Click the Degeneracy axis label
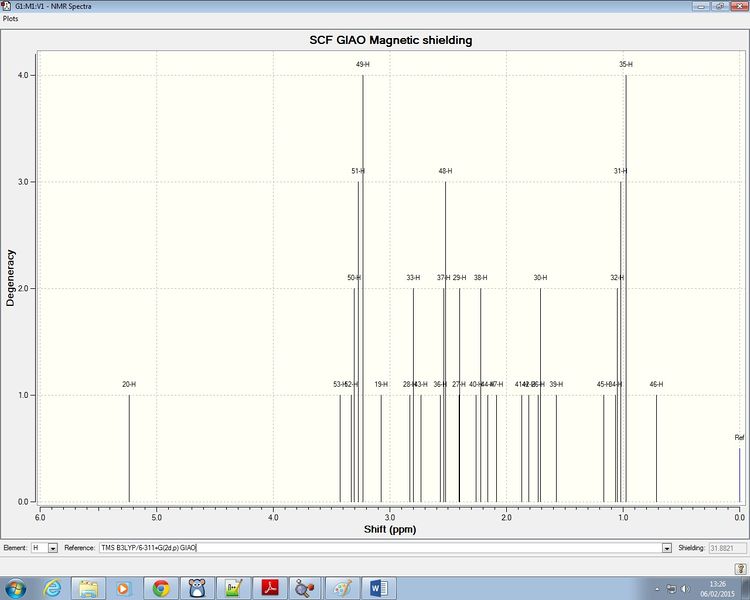750x600 pixels. tap(11, 278)
